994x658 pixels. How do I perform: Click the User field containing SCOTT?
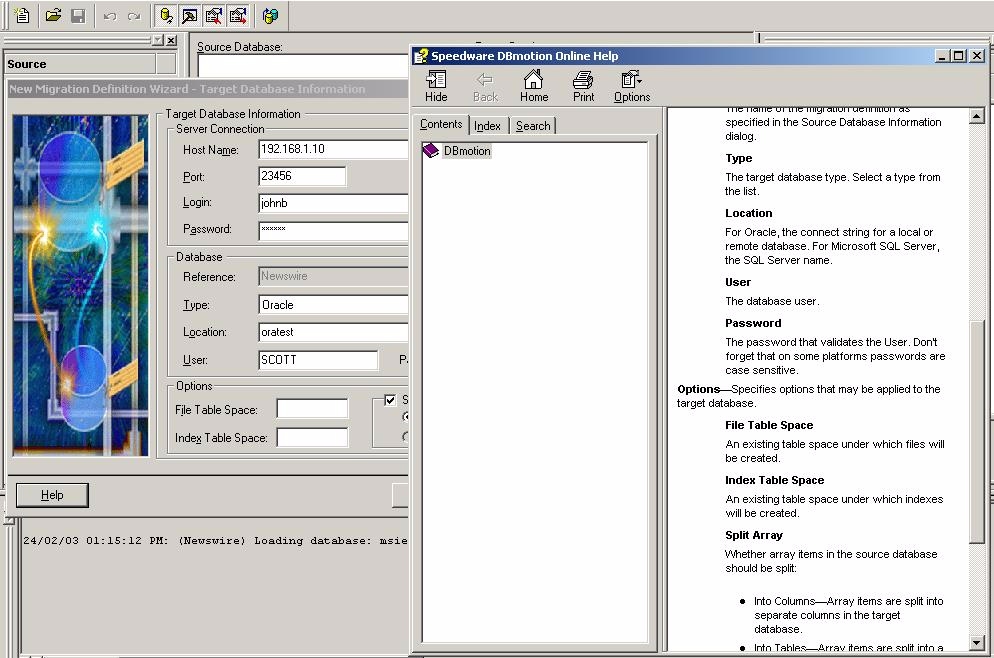pos(318,360)
